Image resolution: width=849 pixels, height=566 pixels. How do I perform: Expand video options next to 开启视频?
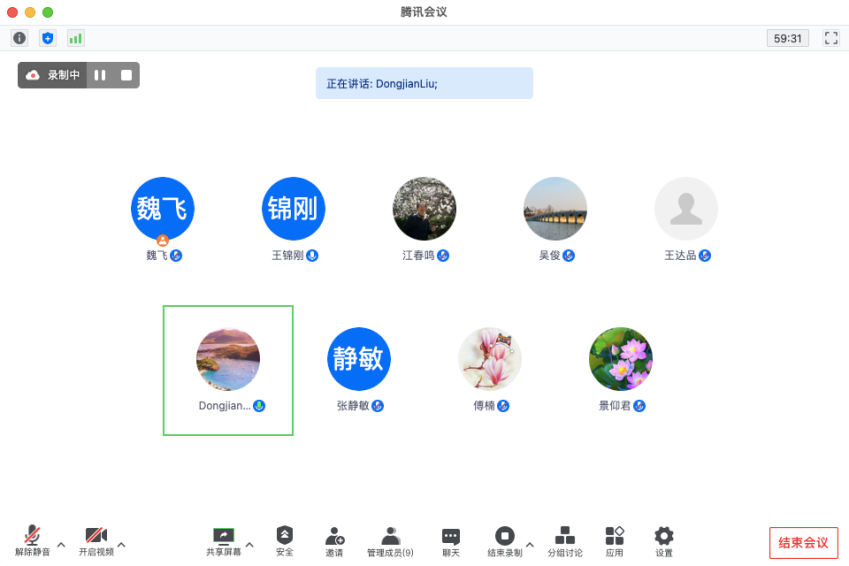coord(123,545)
